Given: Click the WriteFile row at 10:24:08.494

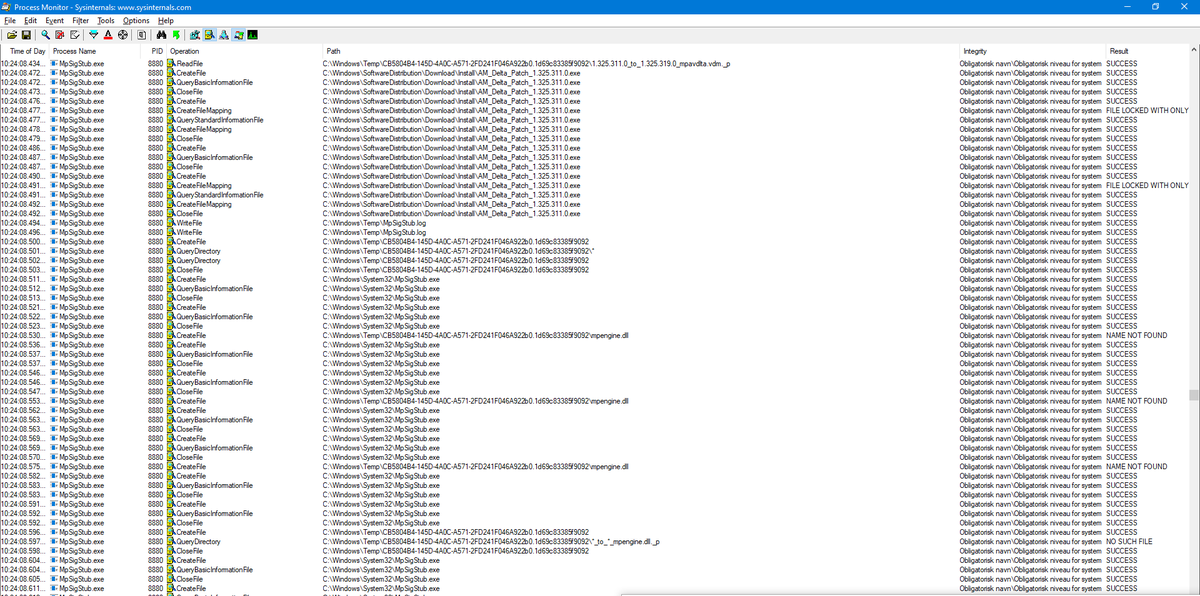Looking at the screenshot, I should tap(595, 222).
